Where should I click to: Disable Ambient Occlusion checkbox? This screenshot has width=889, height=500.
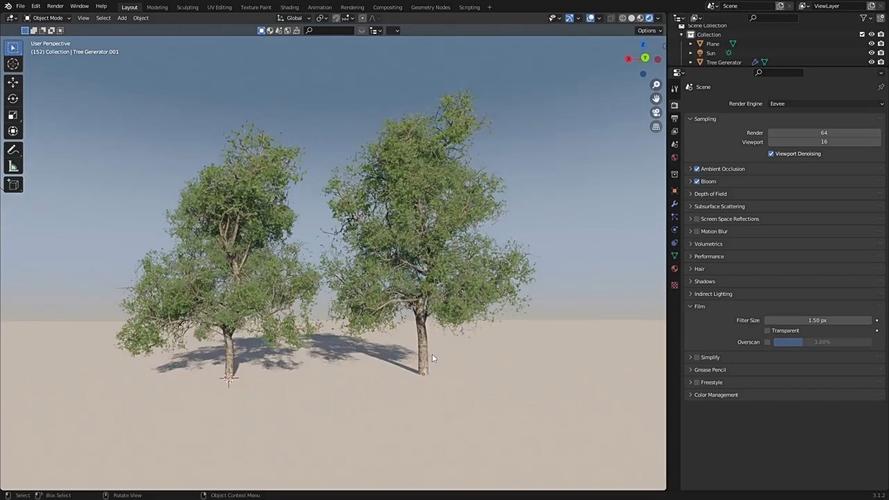click(697, 169)
